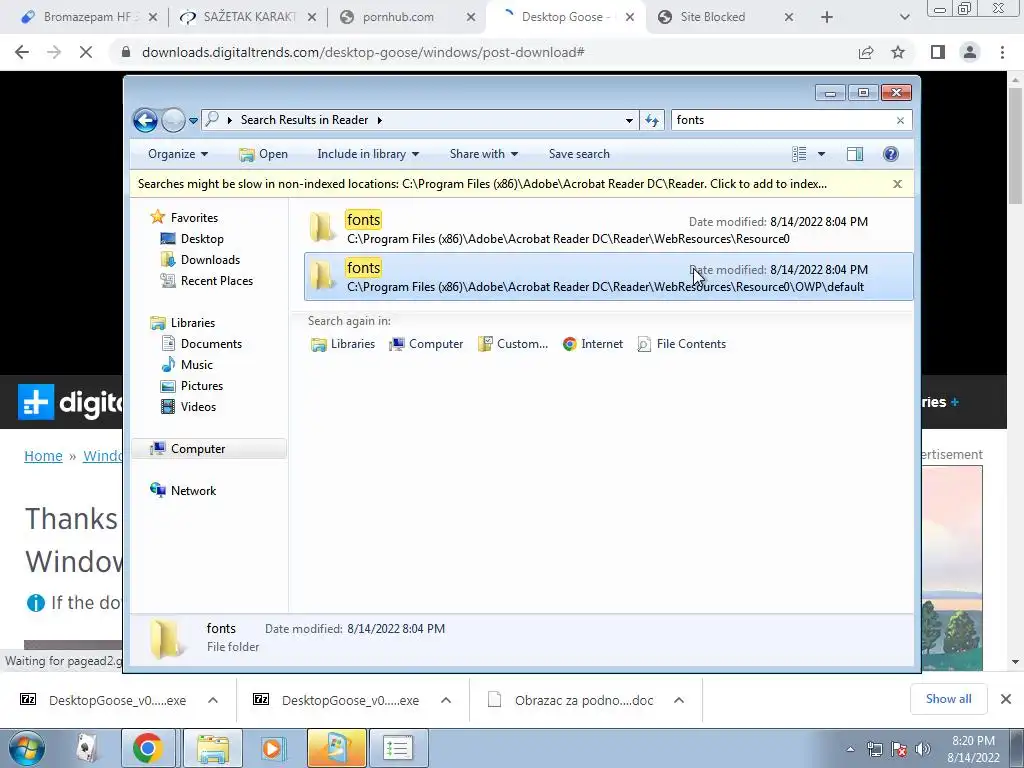Search again in File Contents
The image size is (1024, 768).
tap(681, 344)
